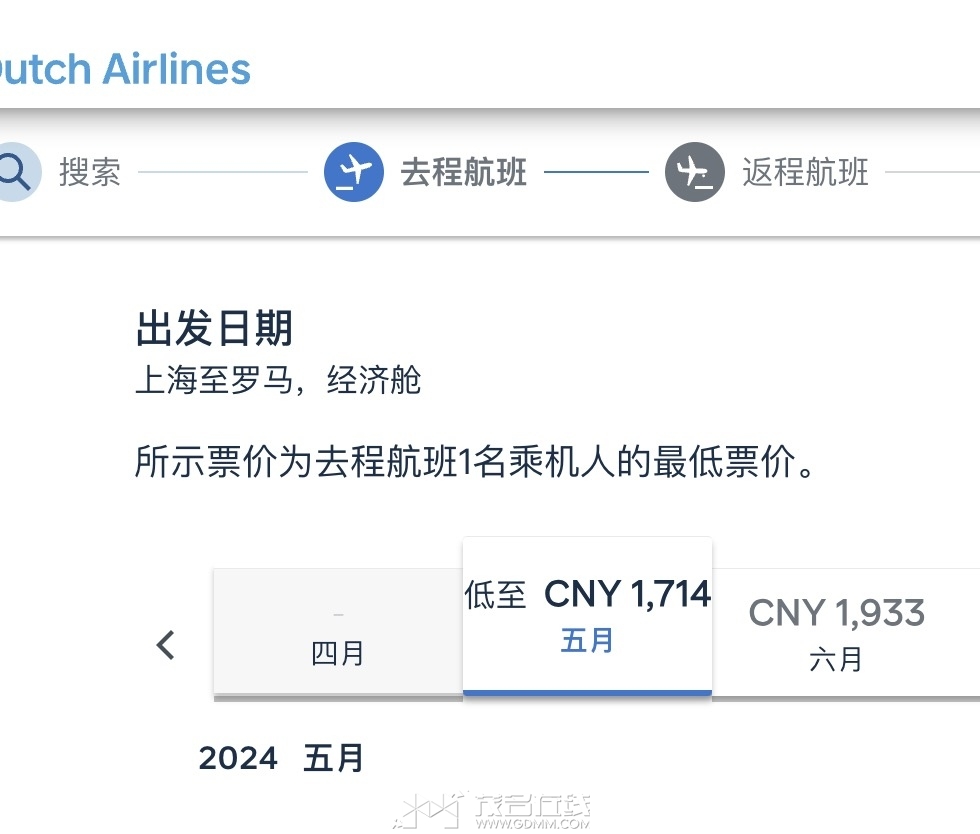Click the 出发日期 heading
Screen dimensions: 980x834
click(x=214, y=328)
